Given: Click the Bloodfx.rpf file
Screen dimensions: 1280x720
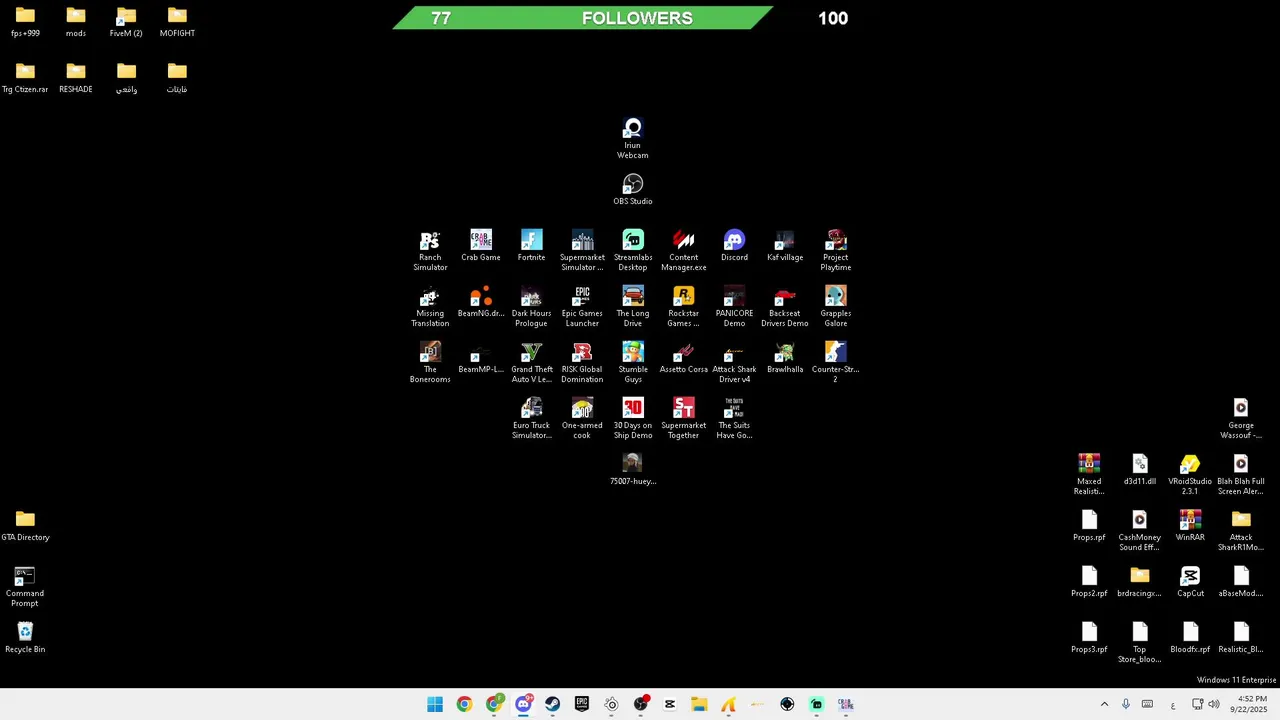Looking at the screenshot, I should [x=1190, y=637].
